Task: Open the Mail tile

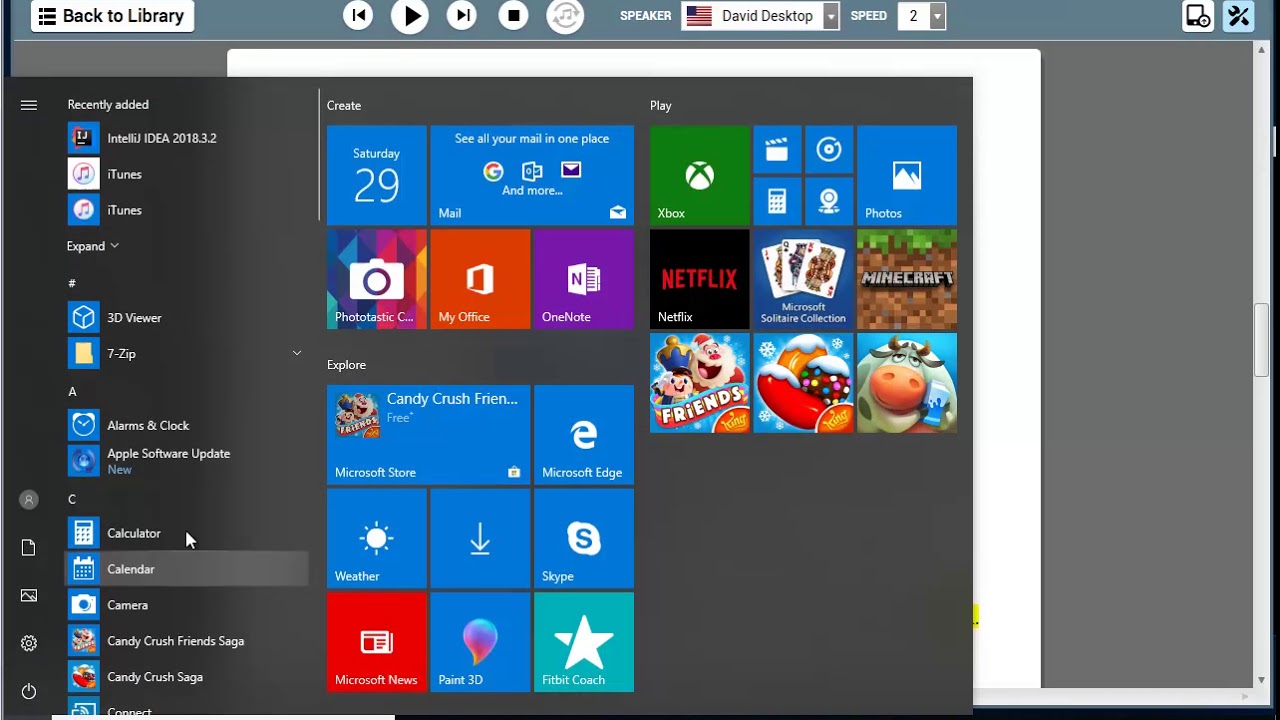Action: [532, 175]
